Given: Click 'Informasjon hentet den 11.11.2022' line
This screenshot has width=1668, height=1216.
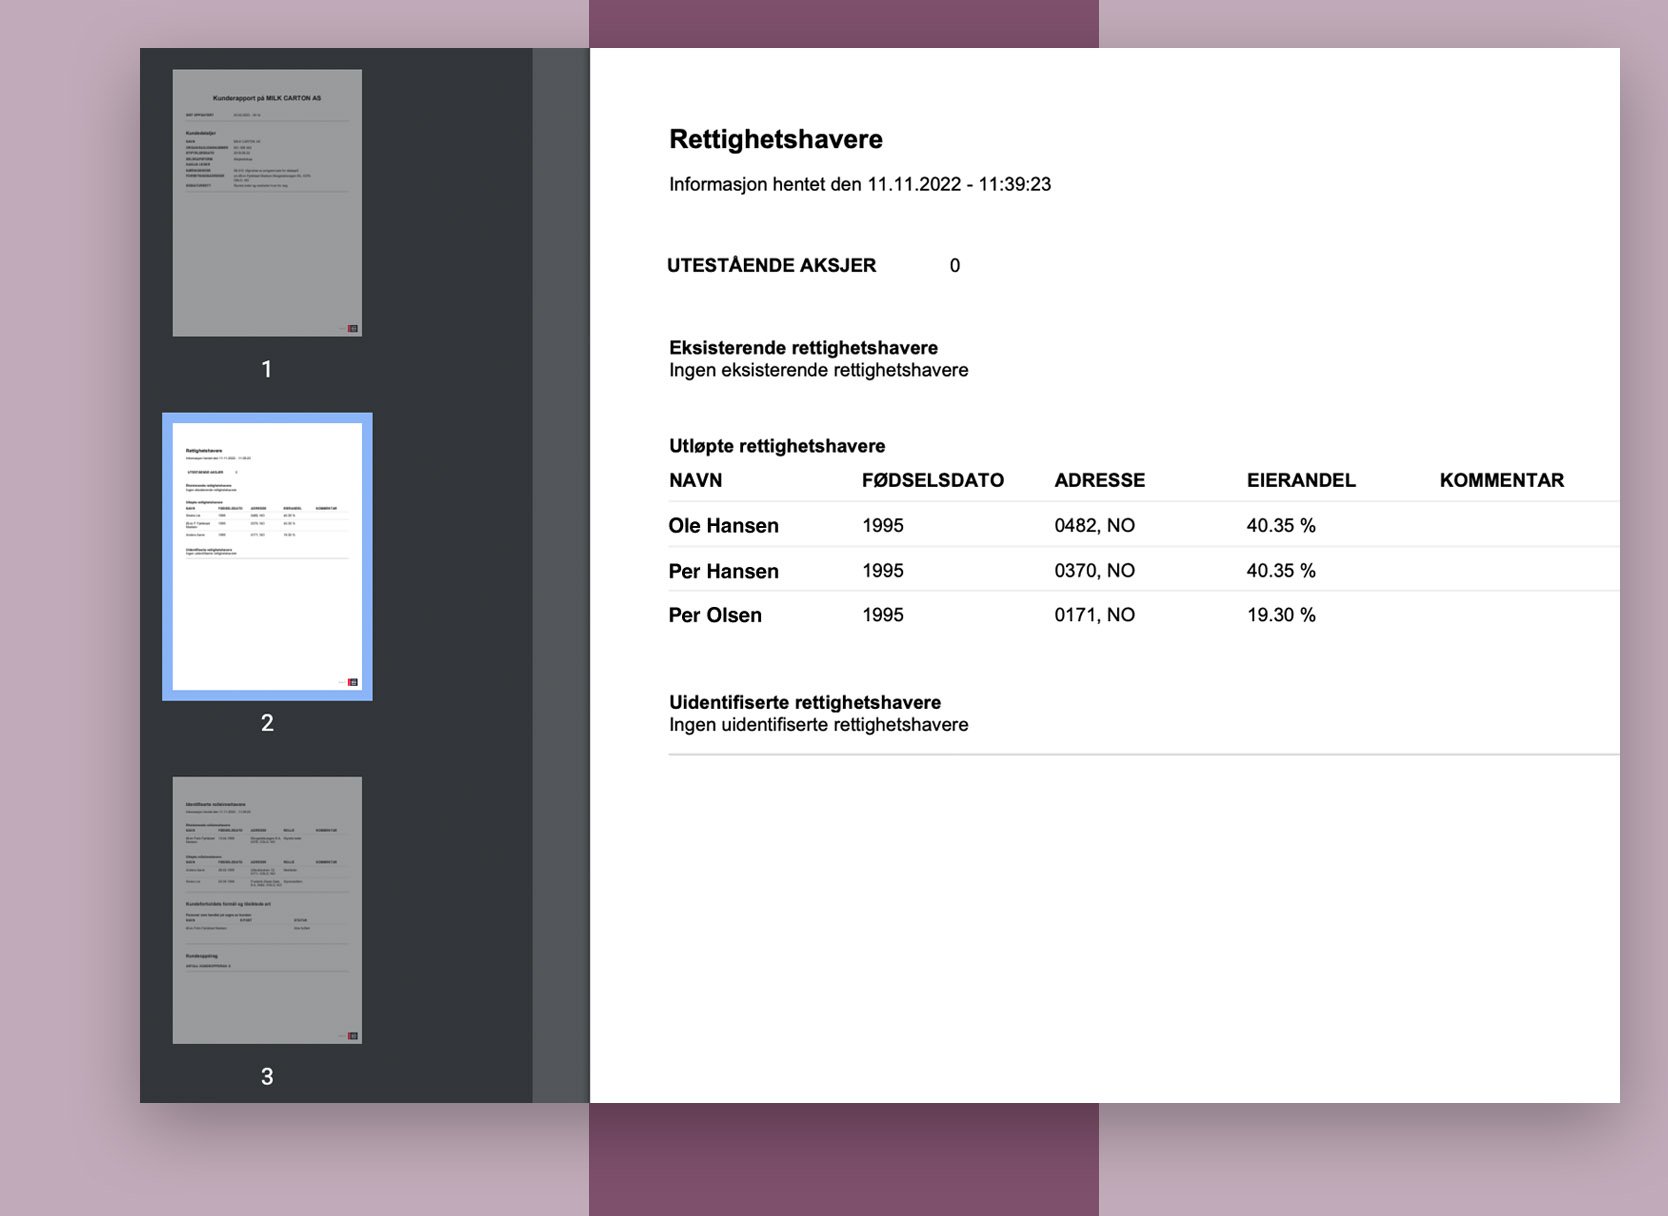Looking at the screenshot, I should (860, 184).
